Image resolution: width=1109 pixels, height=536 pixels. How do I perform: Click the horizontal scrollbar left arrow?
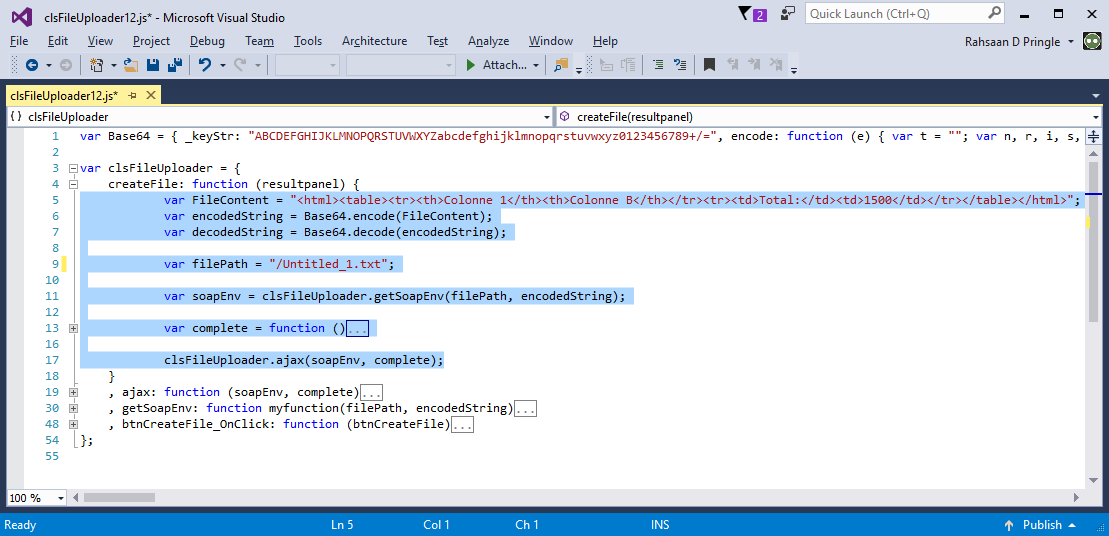76,498
